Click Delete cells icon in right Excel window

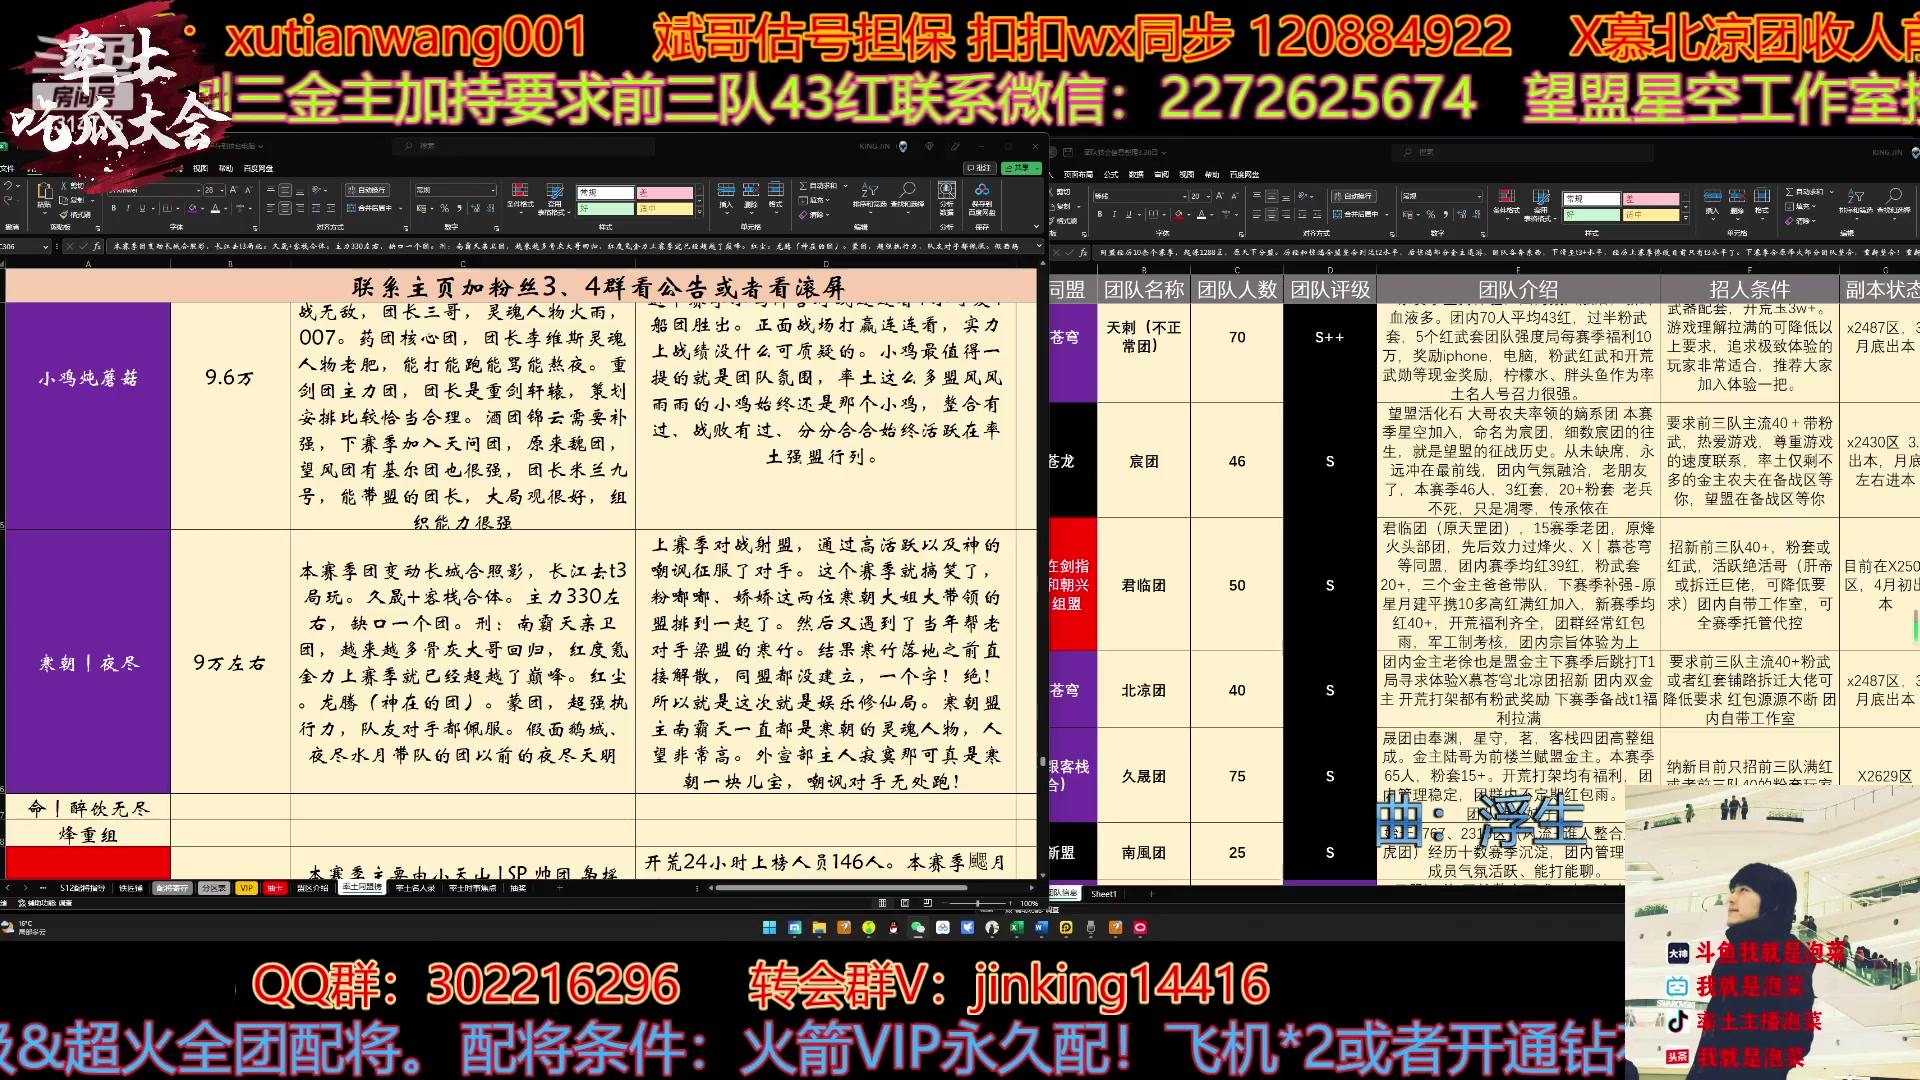click(x=1737, y=196)
